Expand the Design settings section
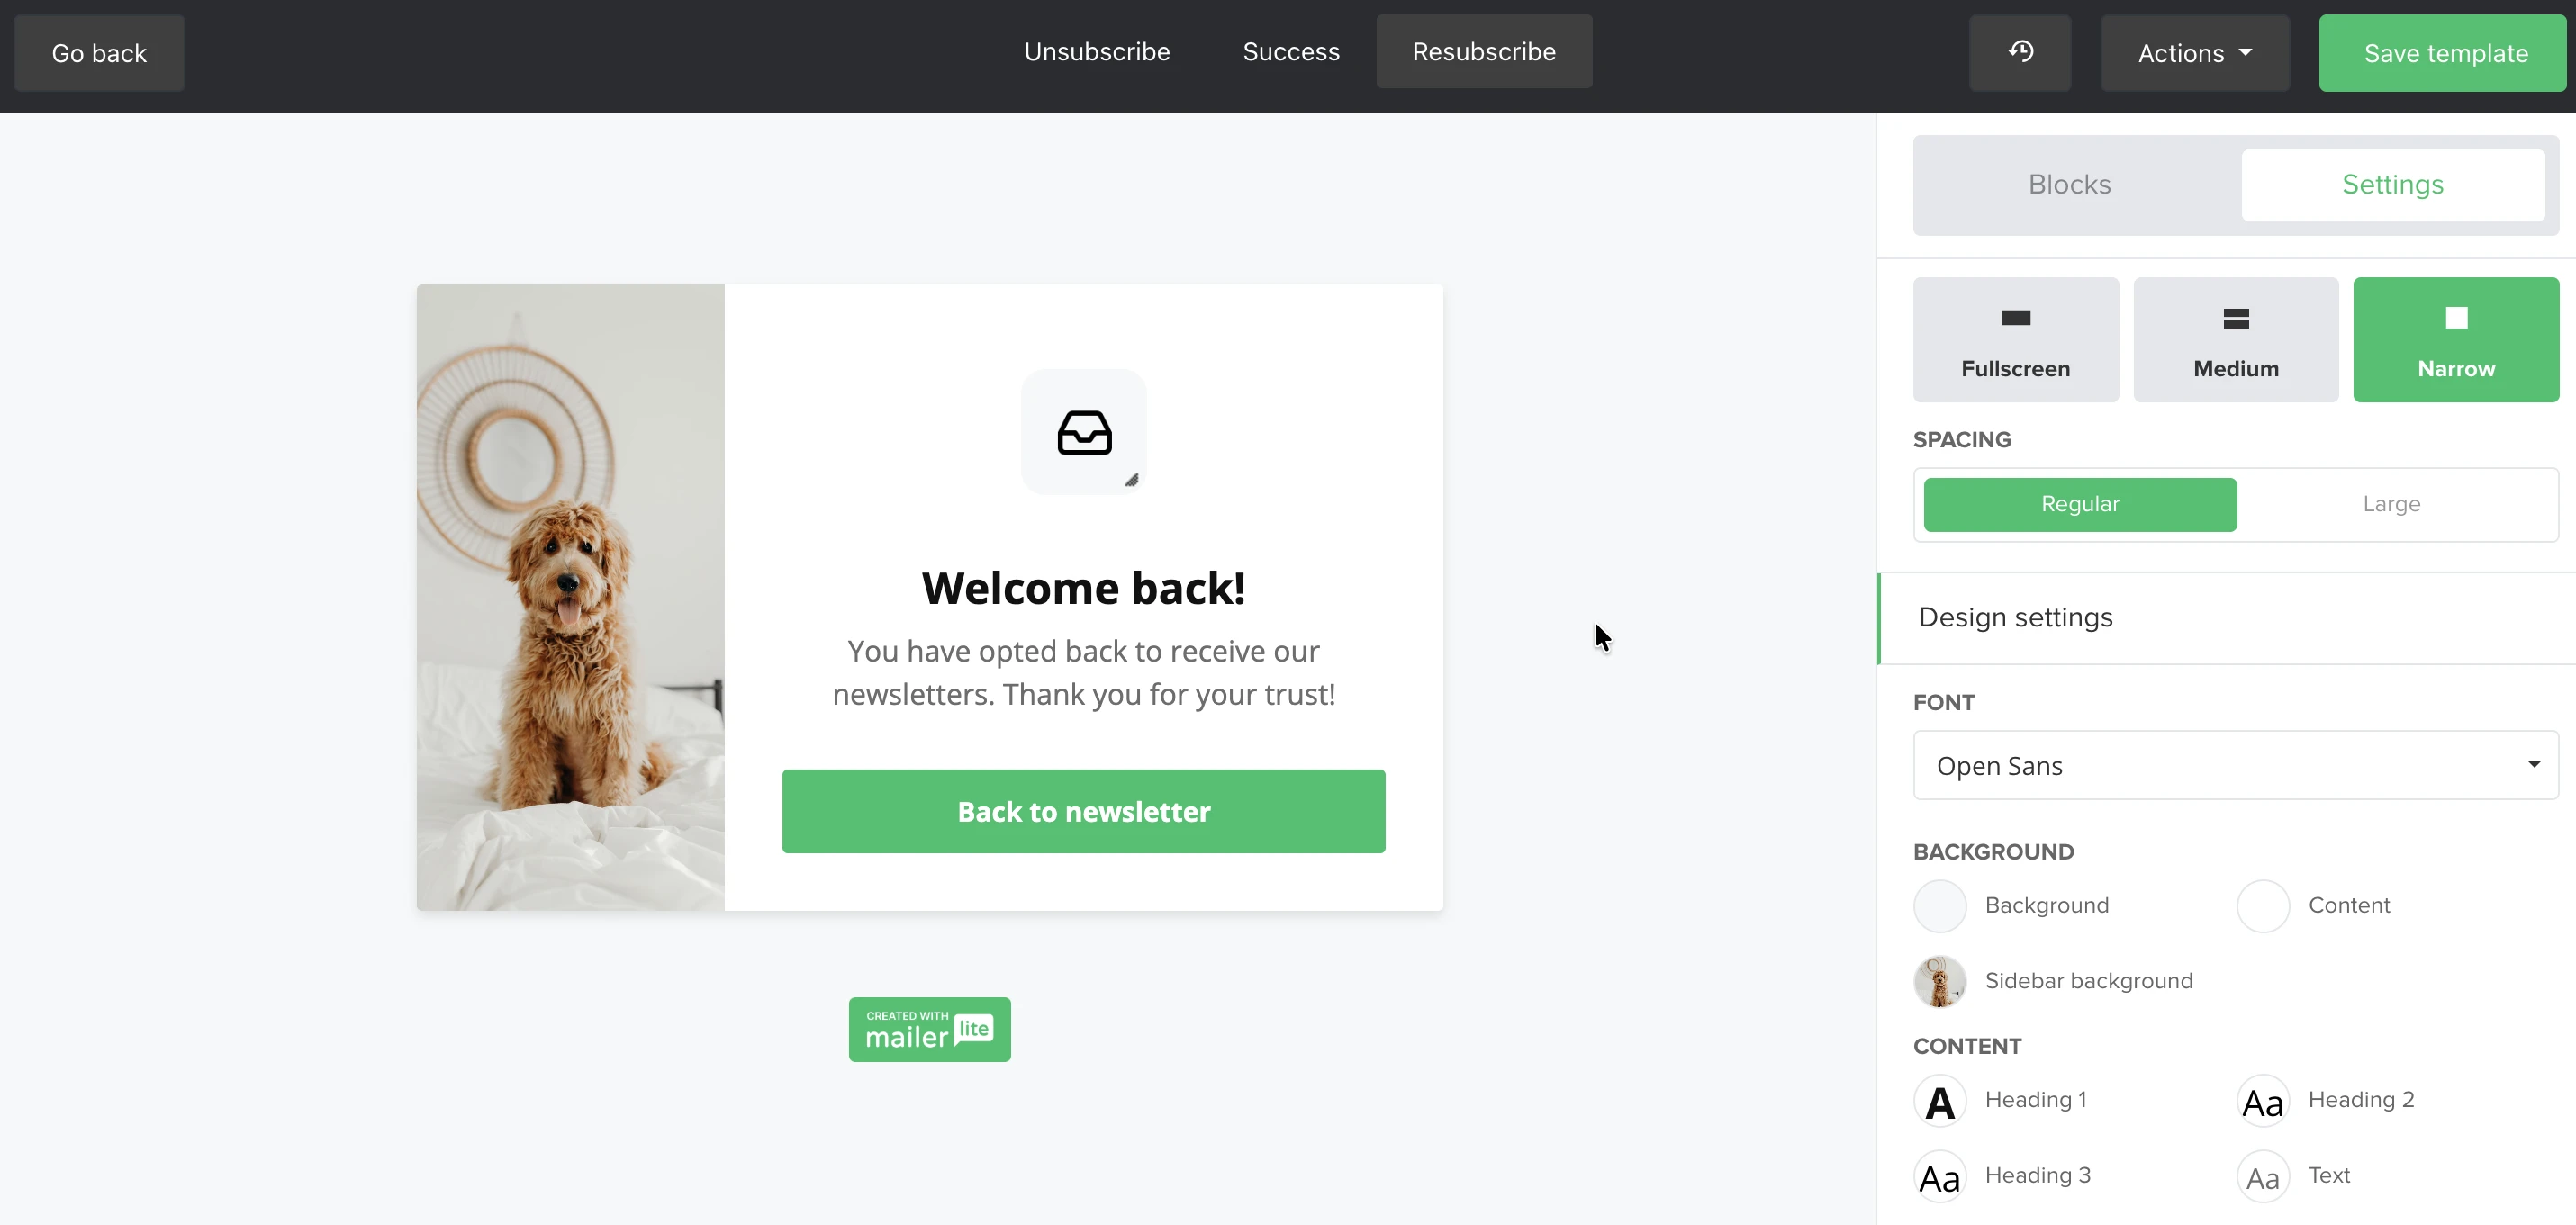Viewport: 2576px width, 1225px height. tap(2016, 617)
